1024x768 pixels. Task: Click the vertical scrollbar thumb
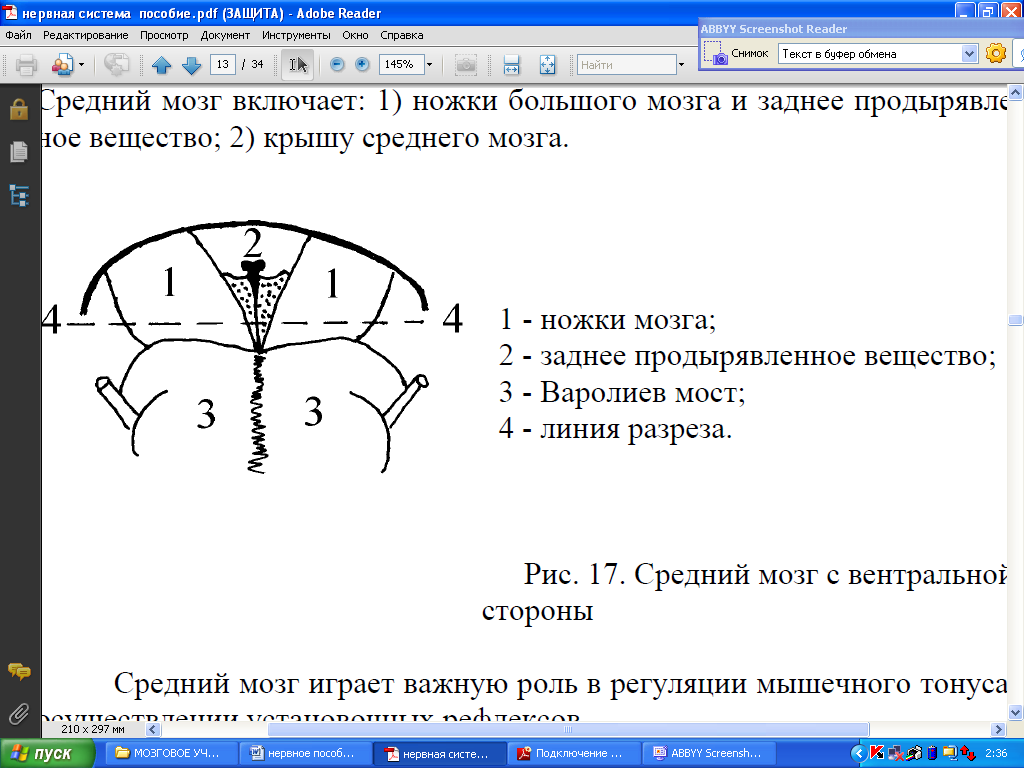1016,319
